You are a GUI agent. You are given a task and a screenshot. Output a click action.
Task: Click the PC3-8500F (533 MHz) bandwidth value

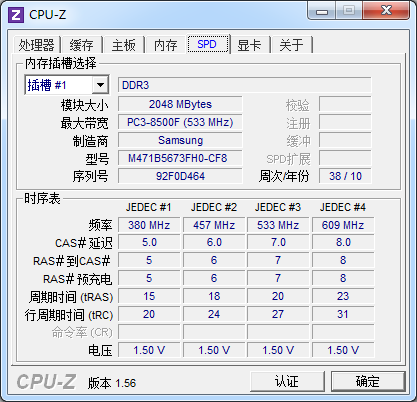pos(180,122)
